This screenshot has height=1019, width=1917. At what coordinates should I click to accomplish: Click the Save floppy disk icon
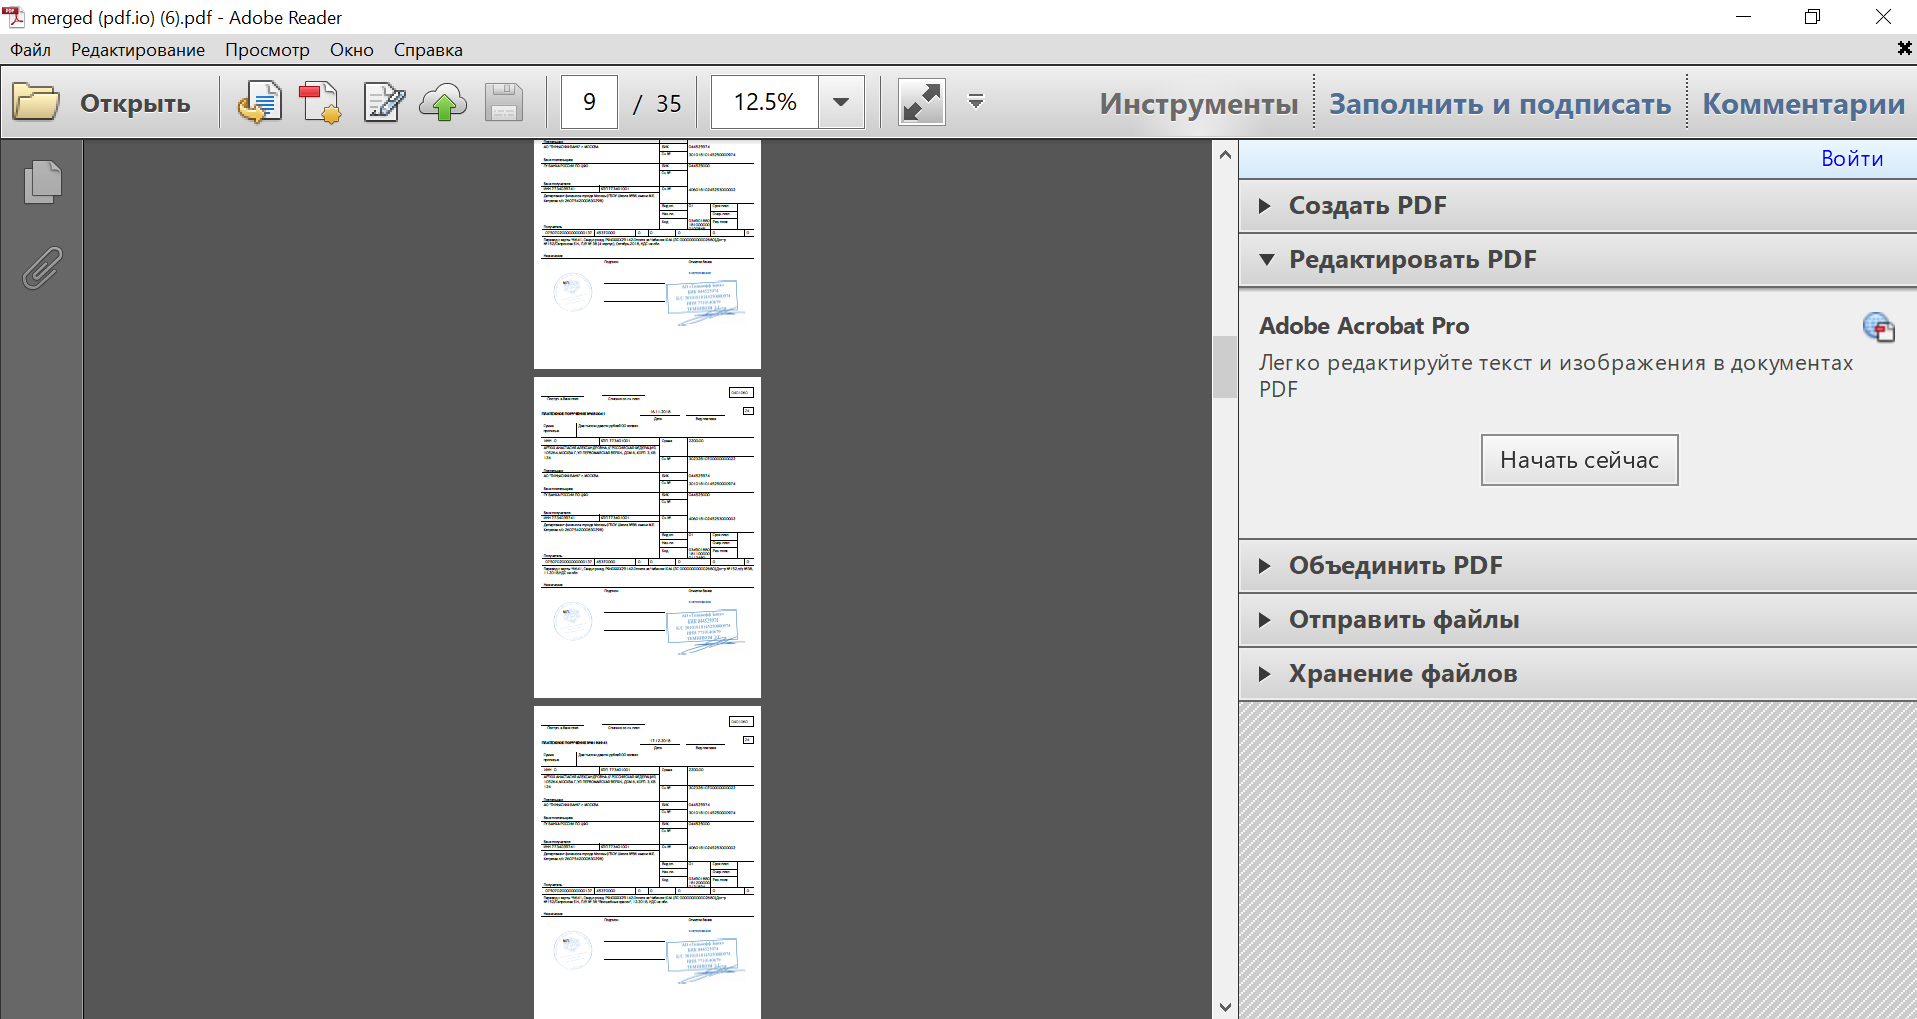504,102
